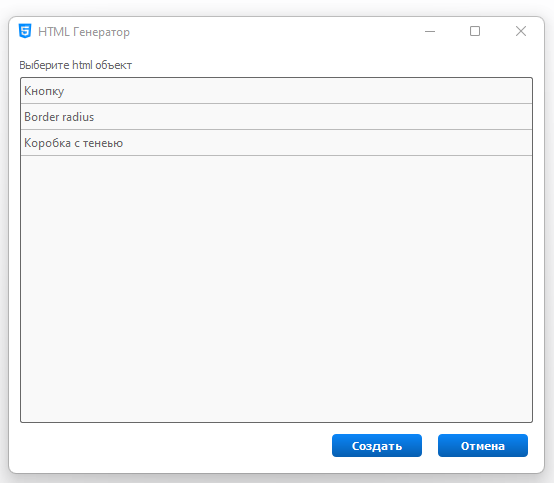Minimize the HTML Генератор window
Image resolution: width=554 pixels, height=483 pixels.
(430, 31)
